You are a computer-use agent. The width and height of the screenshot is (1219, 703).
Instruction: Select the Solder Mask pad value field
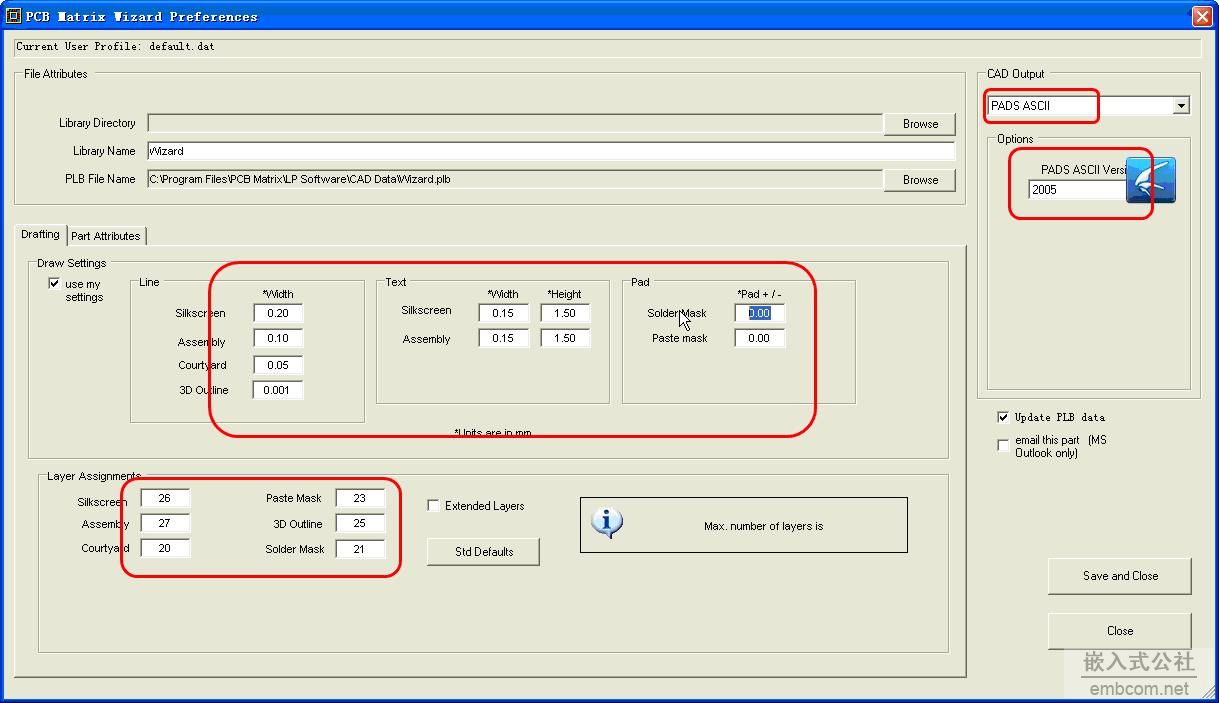click(758, 313)
